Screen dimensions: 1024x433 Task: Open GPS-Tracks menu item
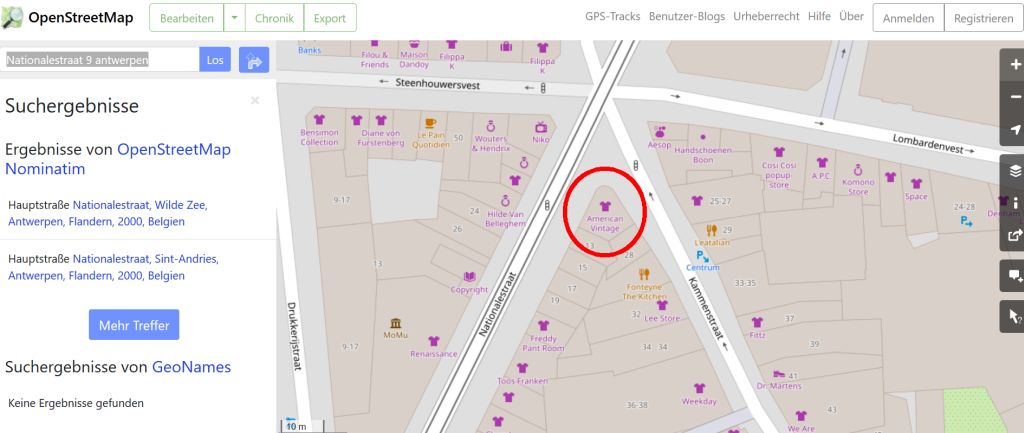(613, 16)
